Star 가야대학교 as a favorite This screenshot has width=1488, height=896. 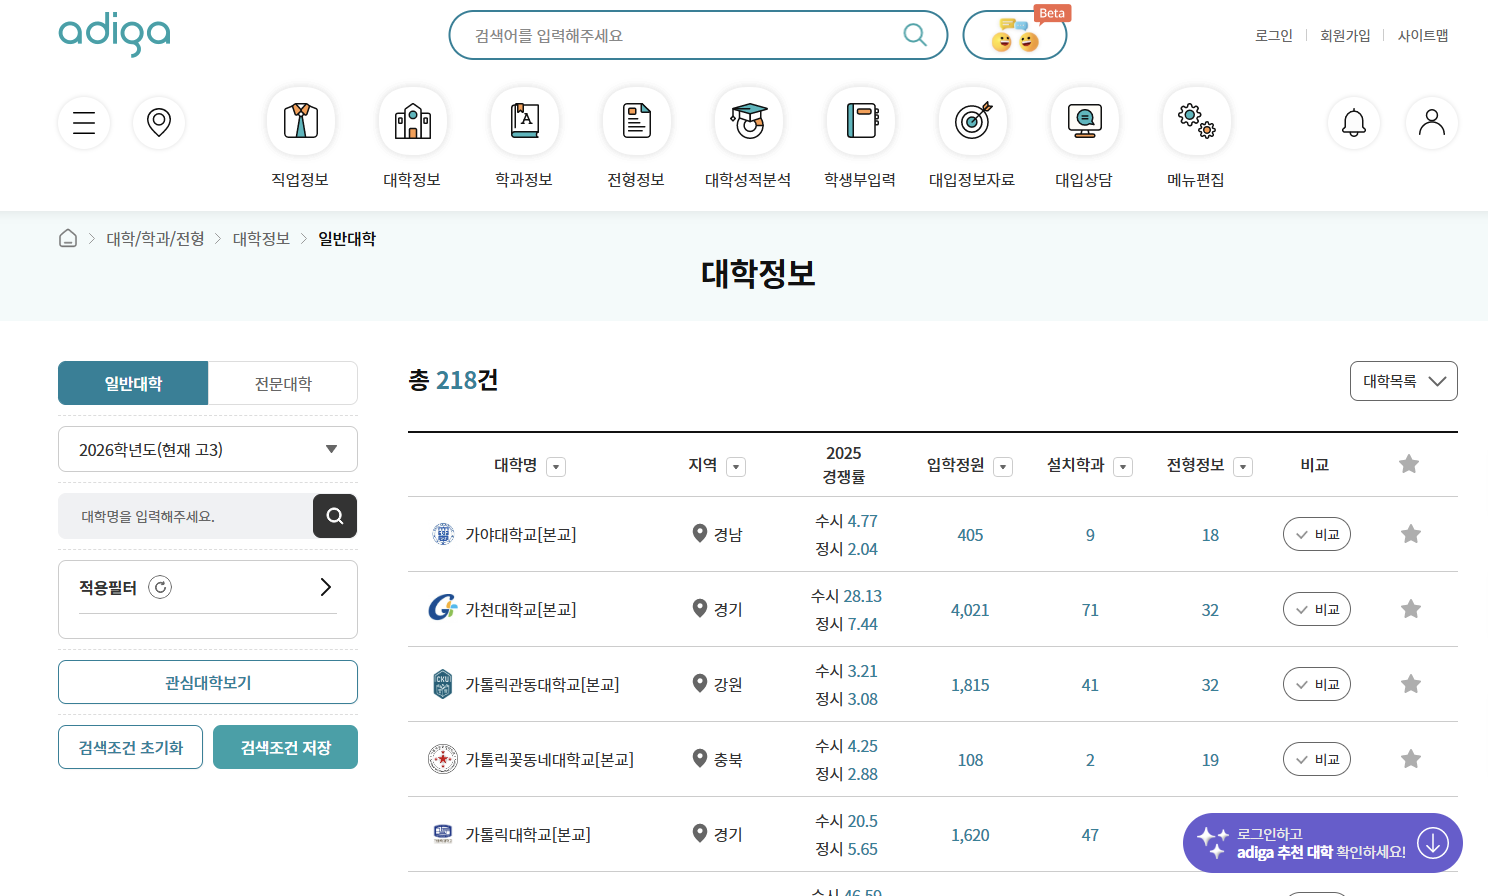click(x=1410, y=534)
